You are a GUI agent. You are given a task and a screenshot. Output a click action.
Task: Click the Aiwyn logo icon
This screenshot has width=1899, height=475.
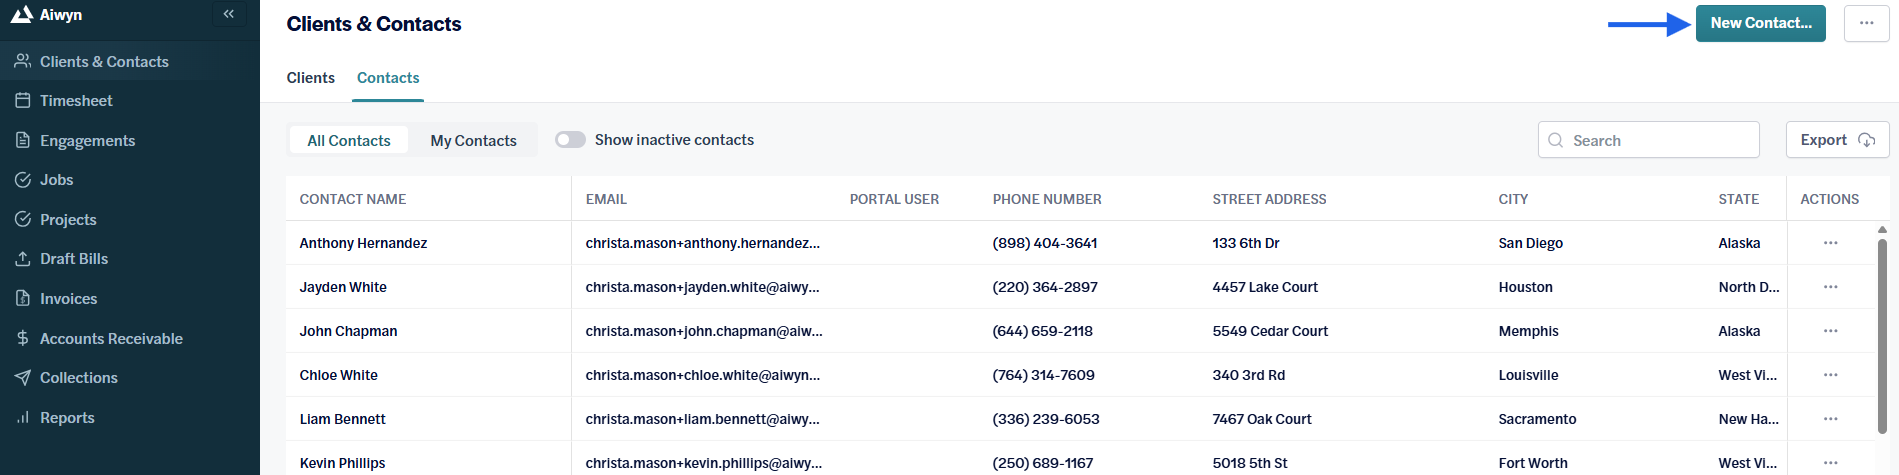pyautogui.click(x=22, y=14)
